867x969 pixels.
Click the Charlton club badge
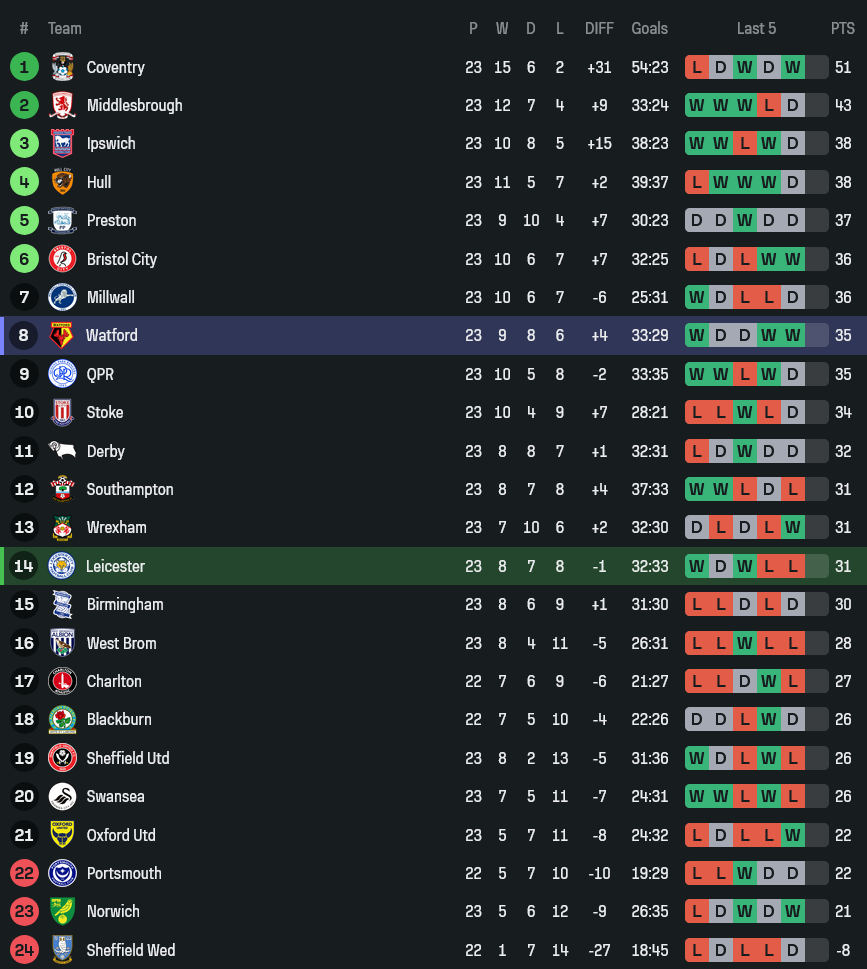(x=62, y=681)
